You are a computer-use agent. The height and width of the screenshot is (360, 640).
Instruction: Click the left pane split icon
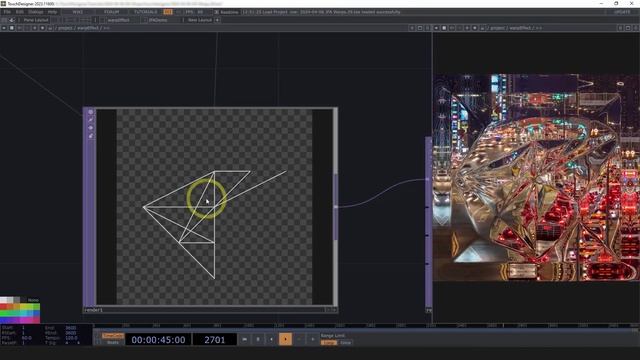pyautogui.click(x=412, y=28)
